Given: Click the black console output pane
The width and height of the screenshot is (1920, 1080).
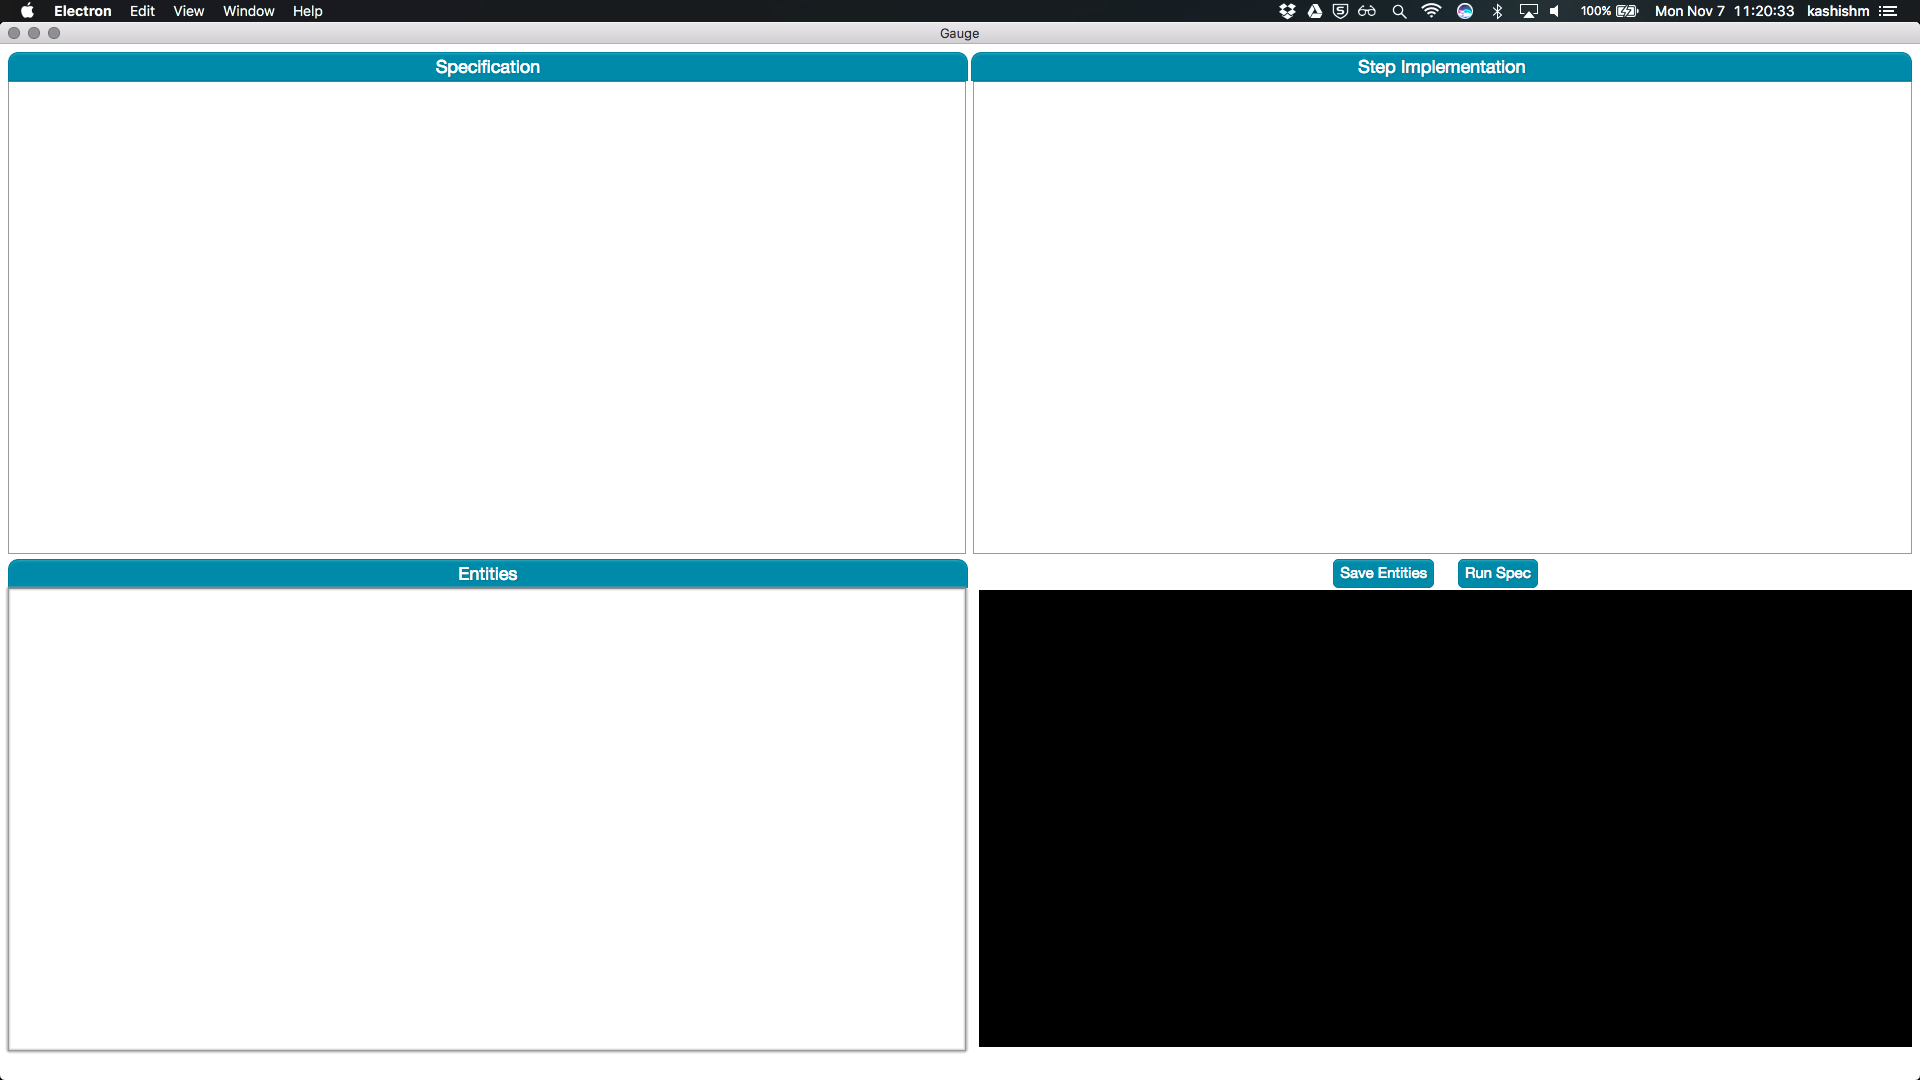Looking at the screenshot, I should point(1445,818).
